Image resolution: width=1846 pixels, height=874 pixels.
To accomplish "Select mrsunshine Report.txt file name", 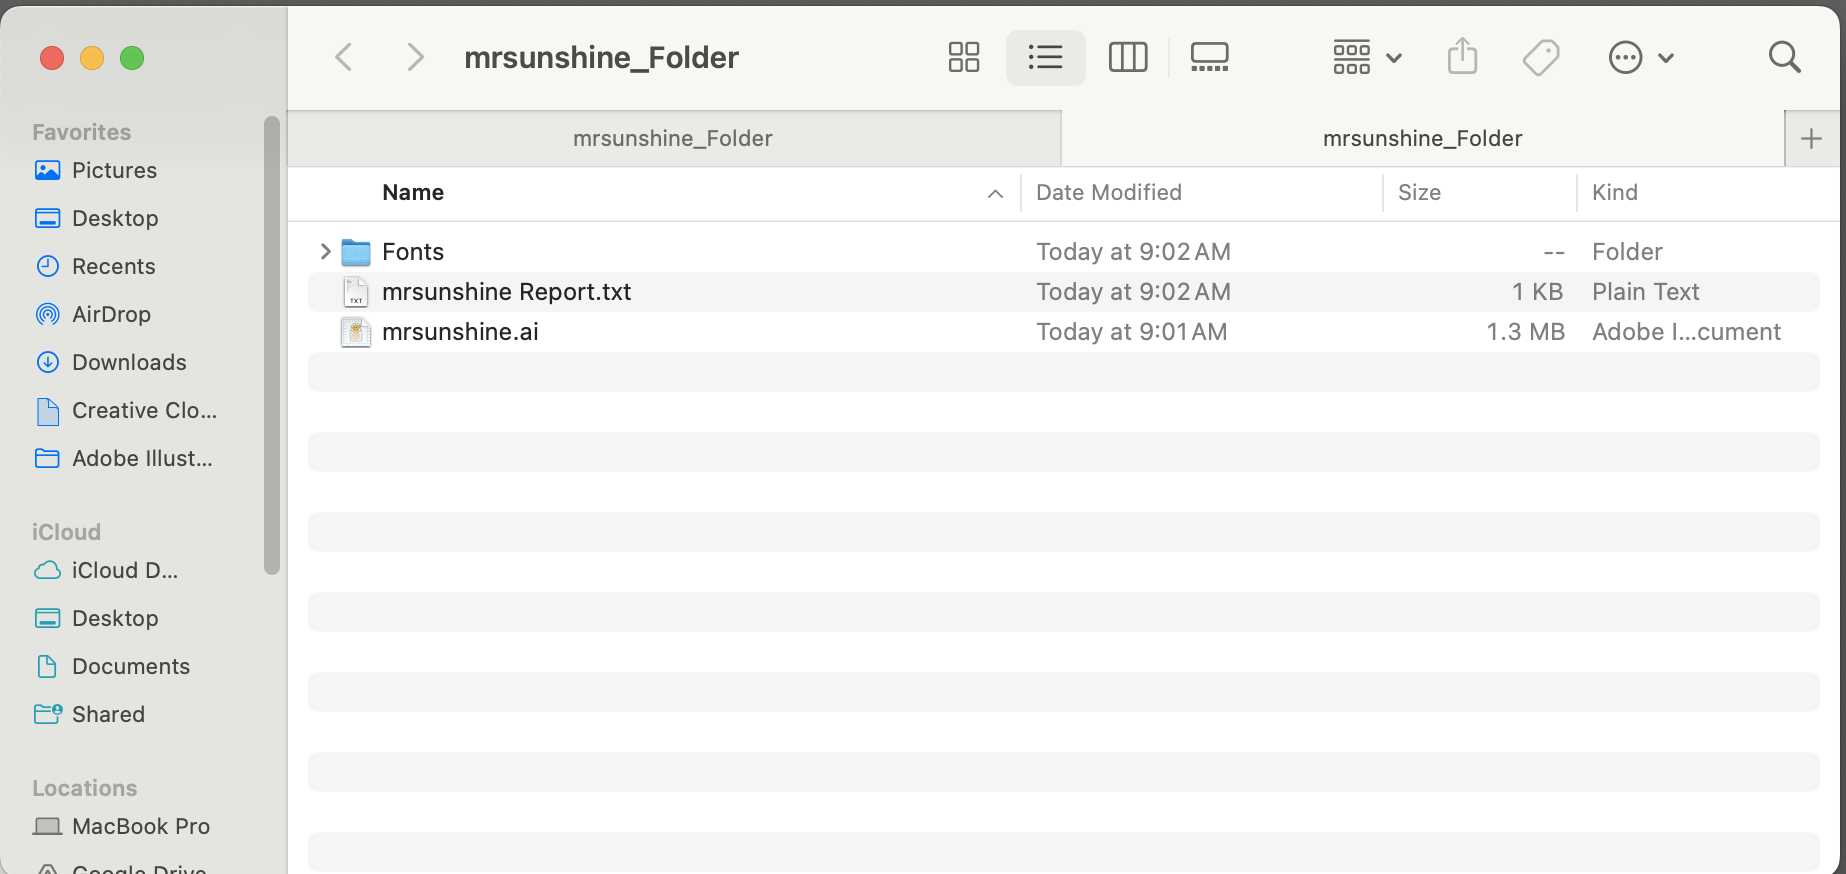I will pos(507,291).
